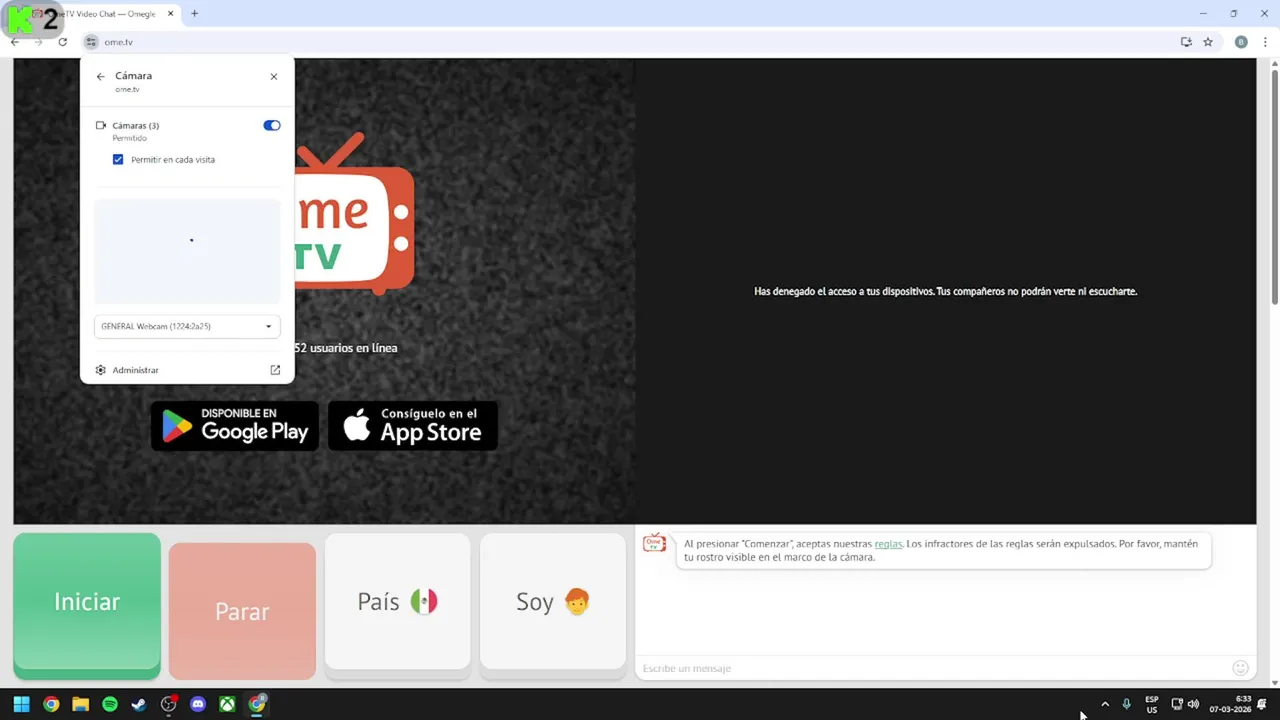Click the OmeTV avatar in chat message

click(x=654, y=543)
